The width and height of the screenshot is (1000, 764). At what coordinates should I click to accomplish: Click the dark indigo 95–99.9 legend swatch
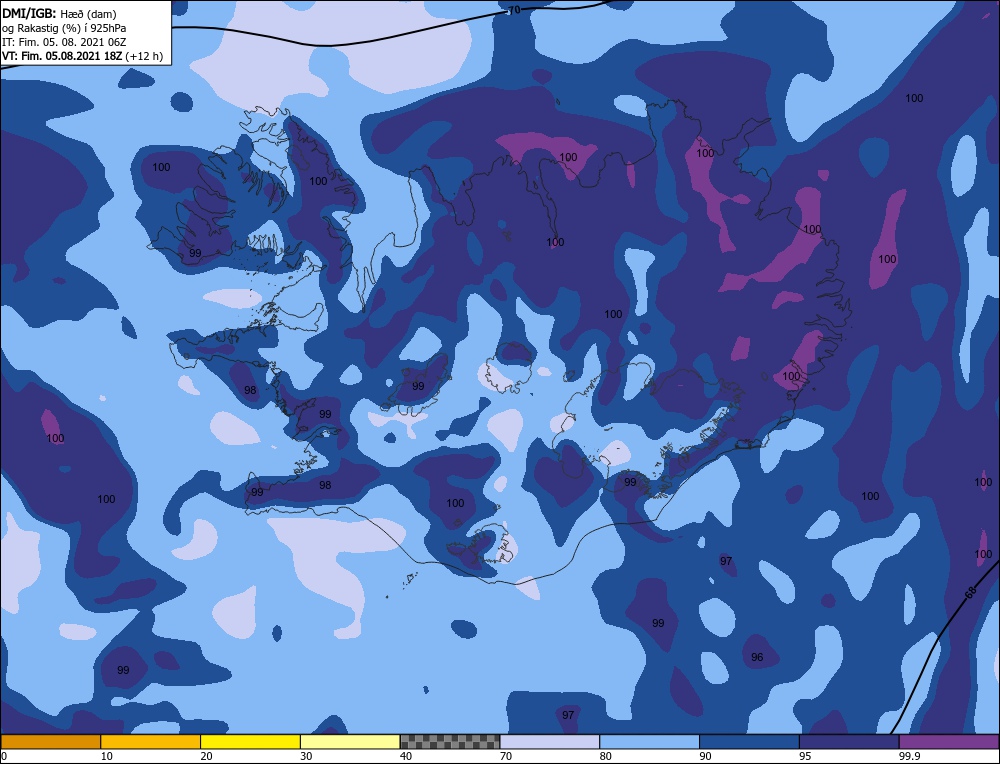click(849, 741)
